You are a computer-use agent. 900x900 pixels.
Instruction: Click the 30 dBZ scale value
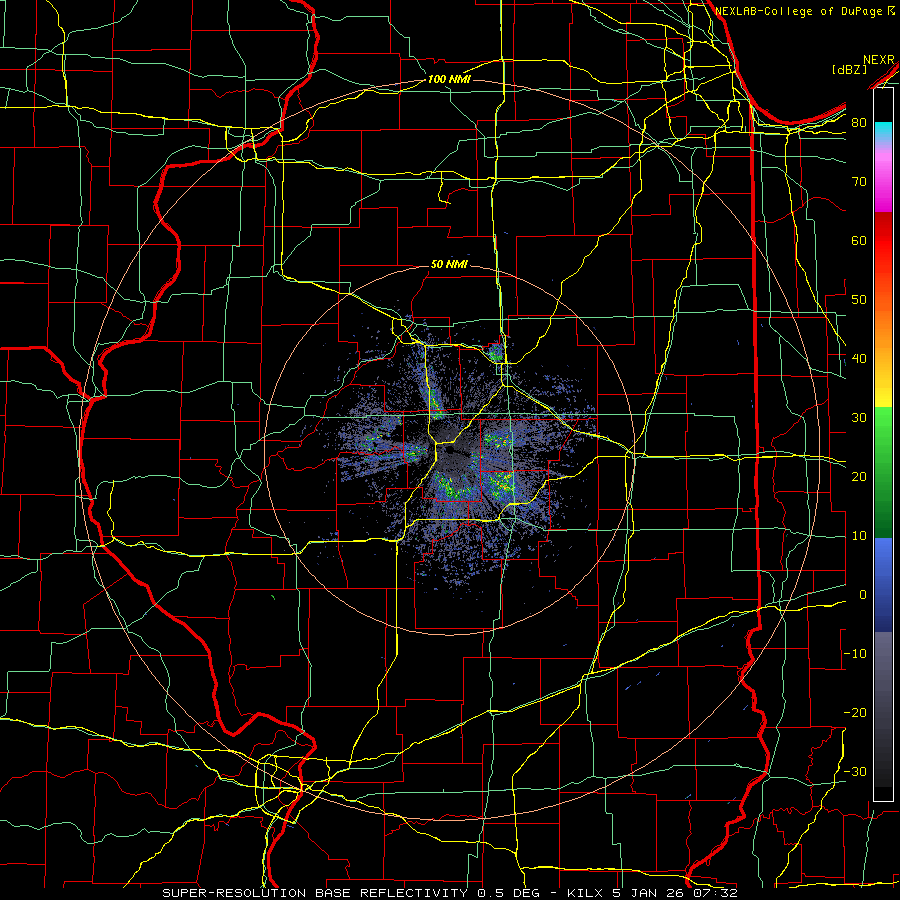(x=859, y=418)
